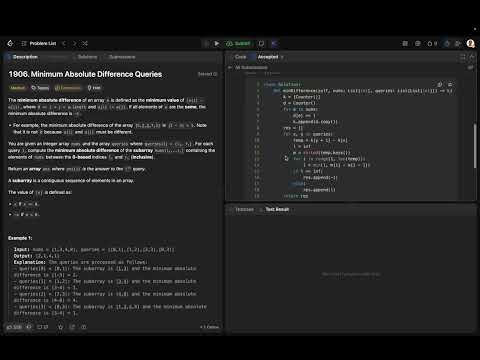Open the help icon in footer
This screenshot has height=360, width=480.
tap(84, 327)
